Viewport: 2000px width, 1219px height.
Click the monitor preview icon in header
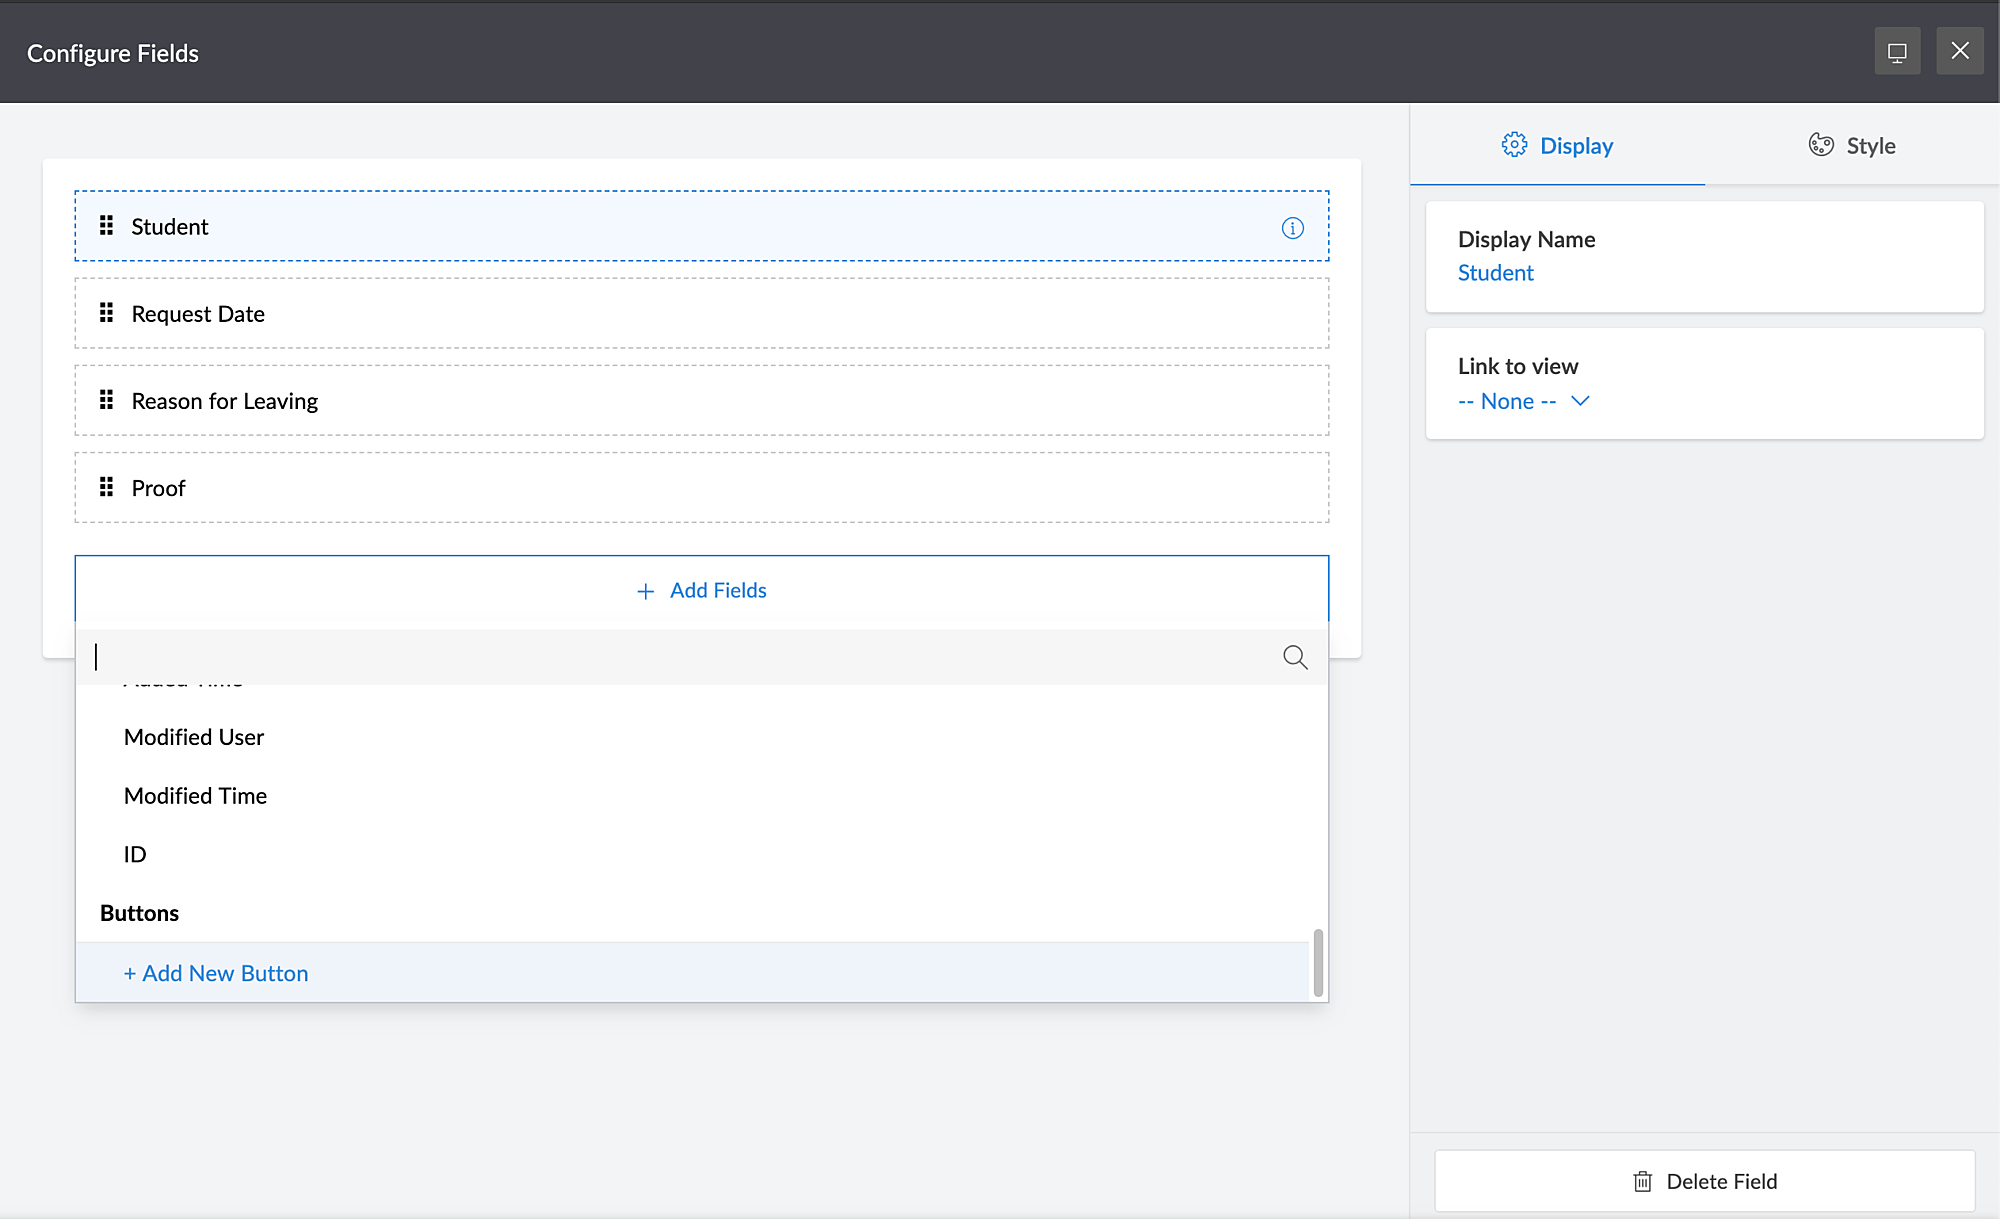pos(1896,52)
